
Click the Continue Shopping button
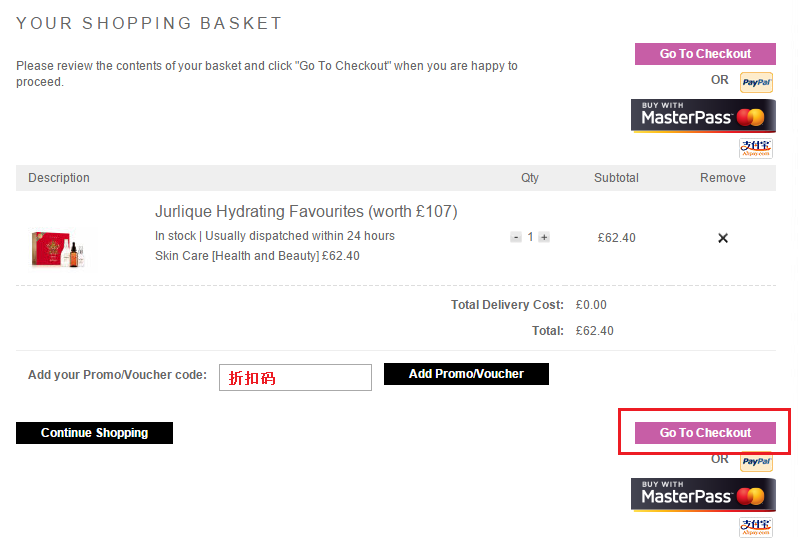coord(94,433)
